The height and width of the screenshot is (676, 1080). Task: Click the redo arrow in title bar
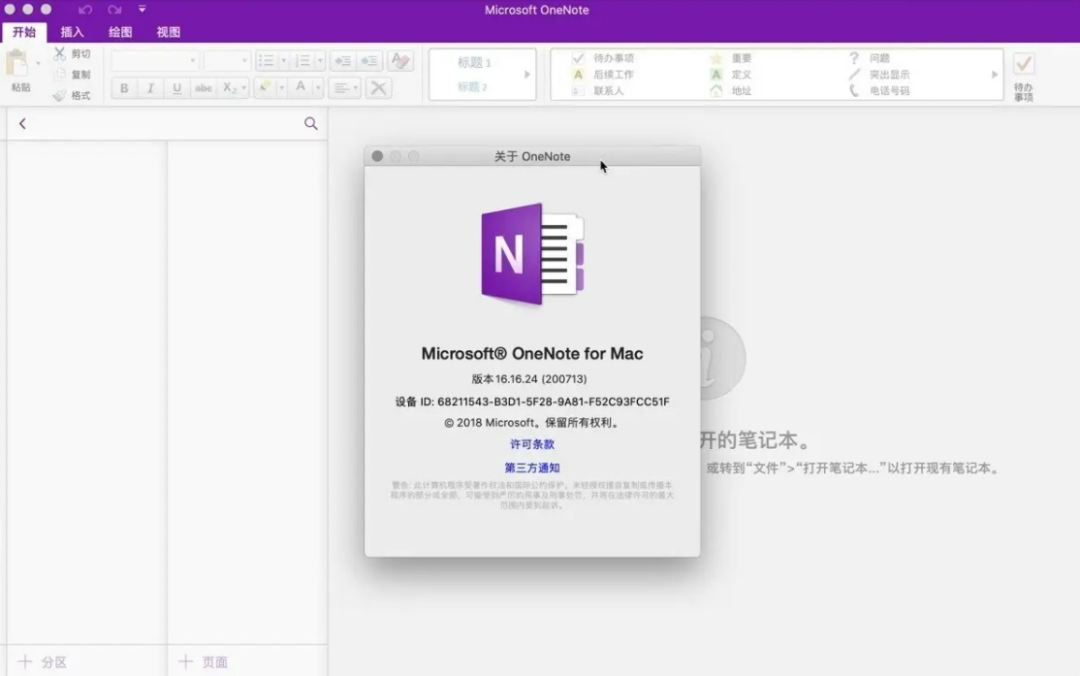tap(114, 10)
